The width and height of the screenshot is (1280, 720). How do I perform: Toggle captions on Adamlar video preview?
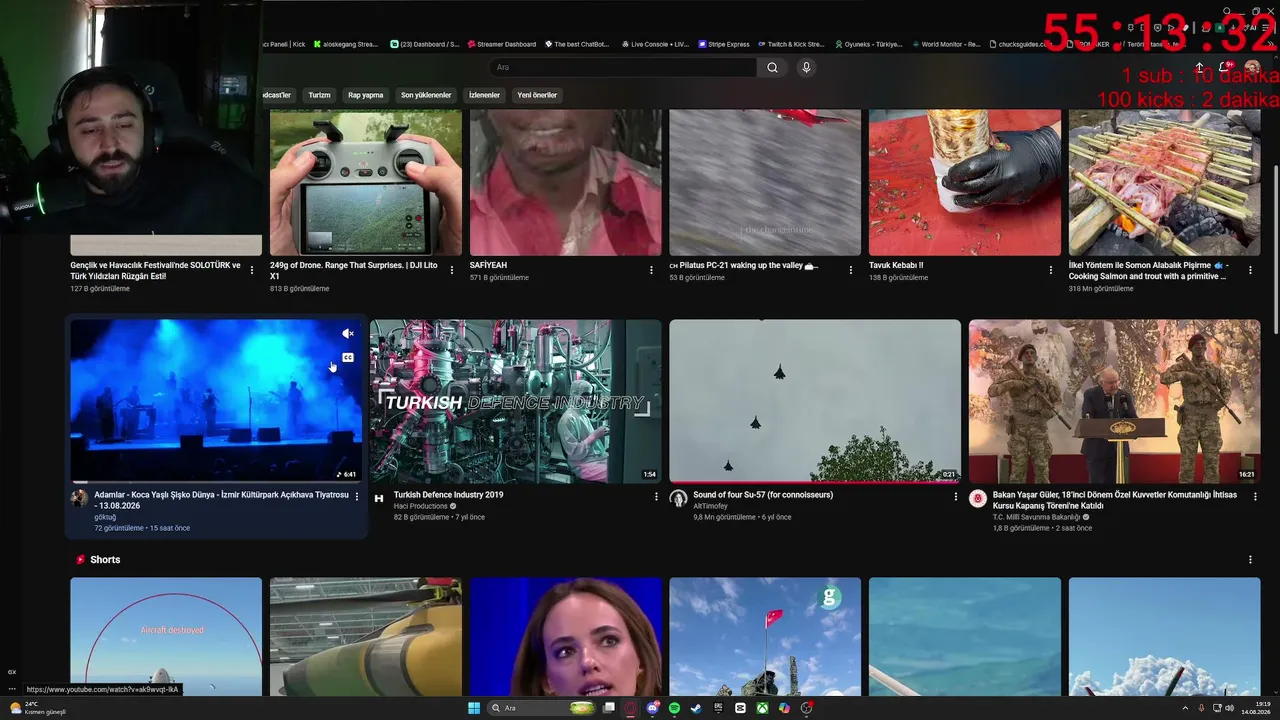coord(348,357)
